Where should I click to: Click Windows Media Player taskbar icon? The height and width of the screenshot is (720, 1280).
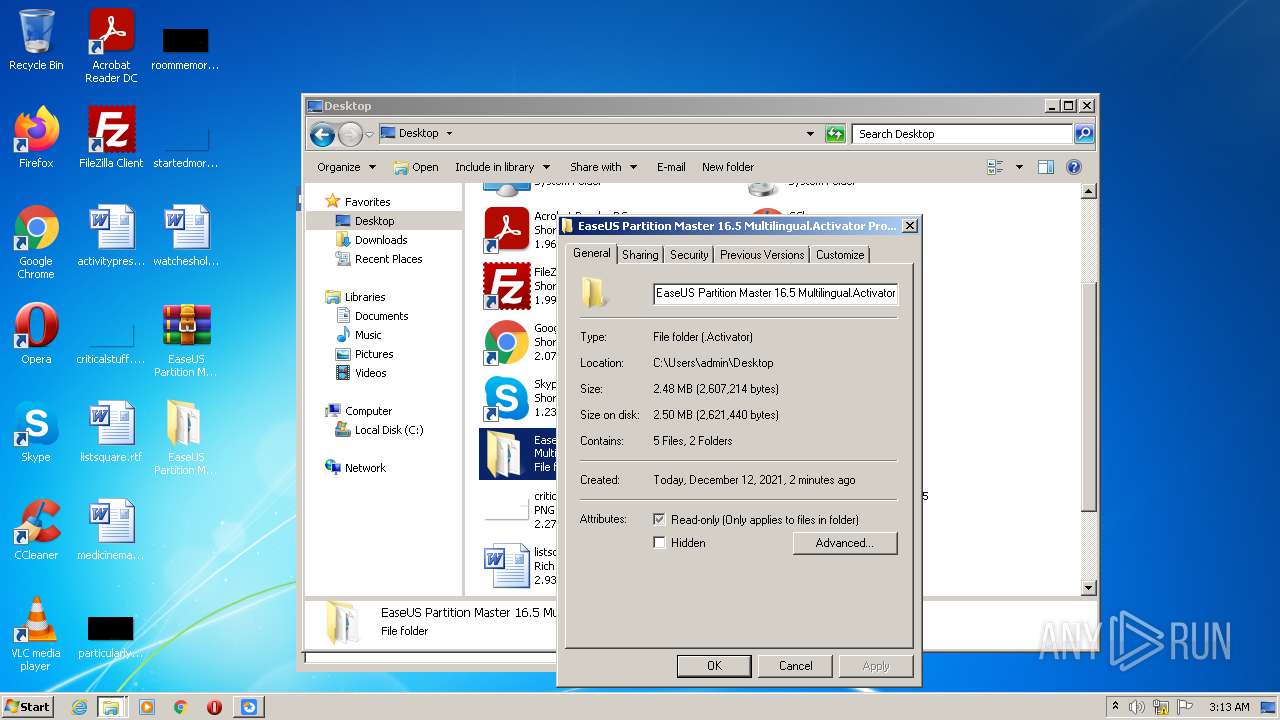[x=147, y=707]
